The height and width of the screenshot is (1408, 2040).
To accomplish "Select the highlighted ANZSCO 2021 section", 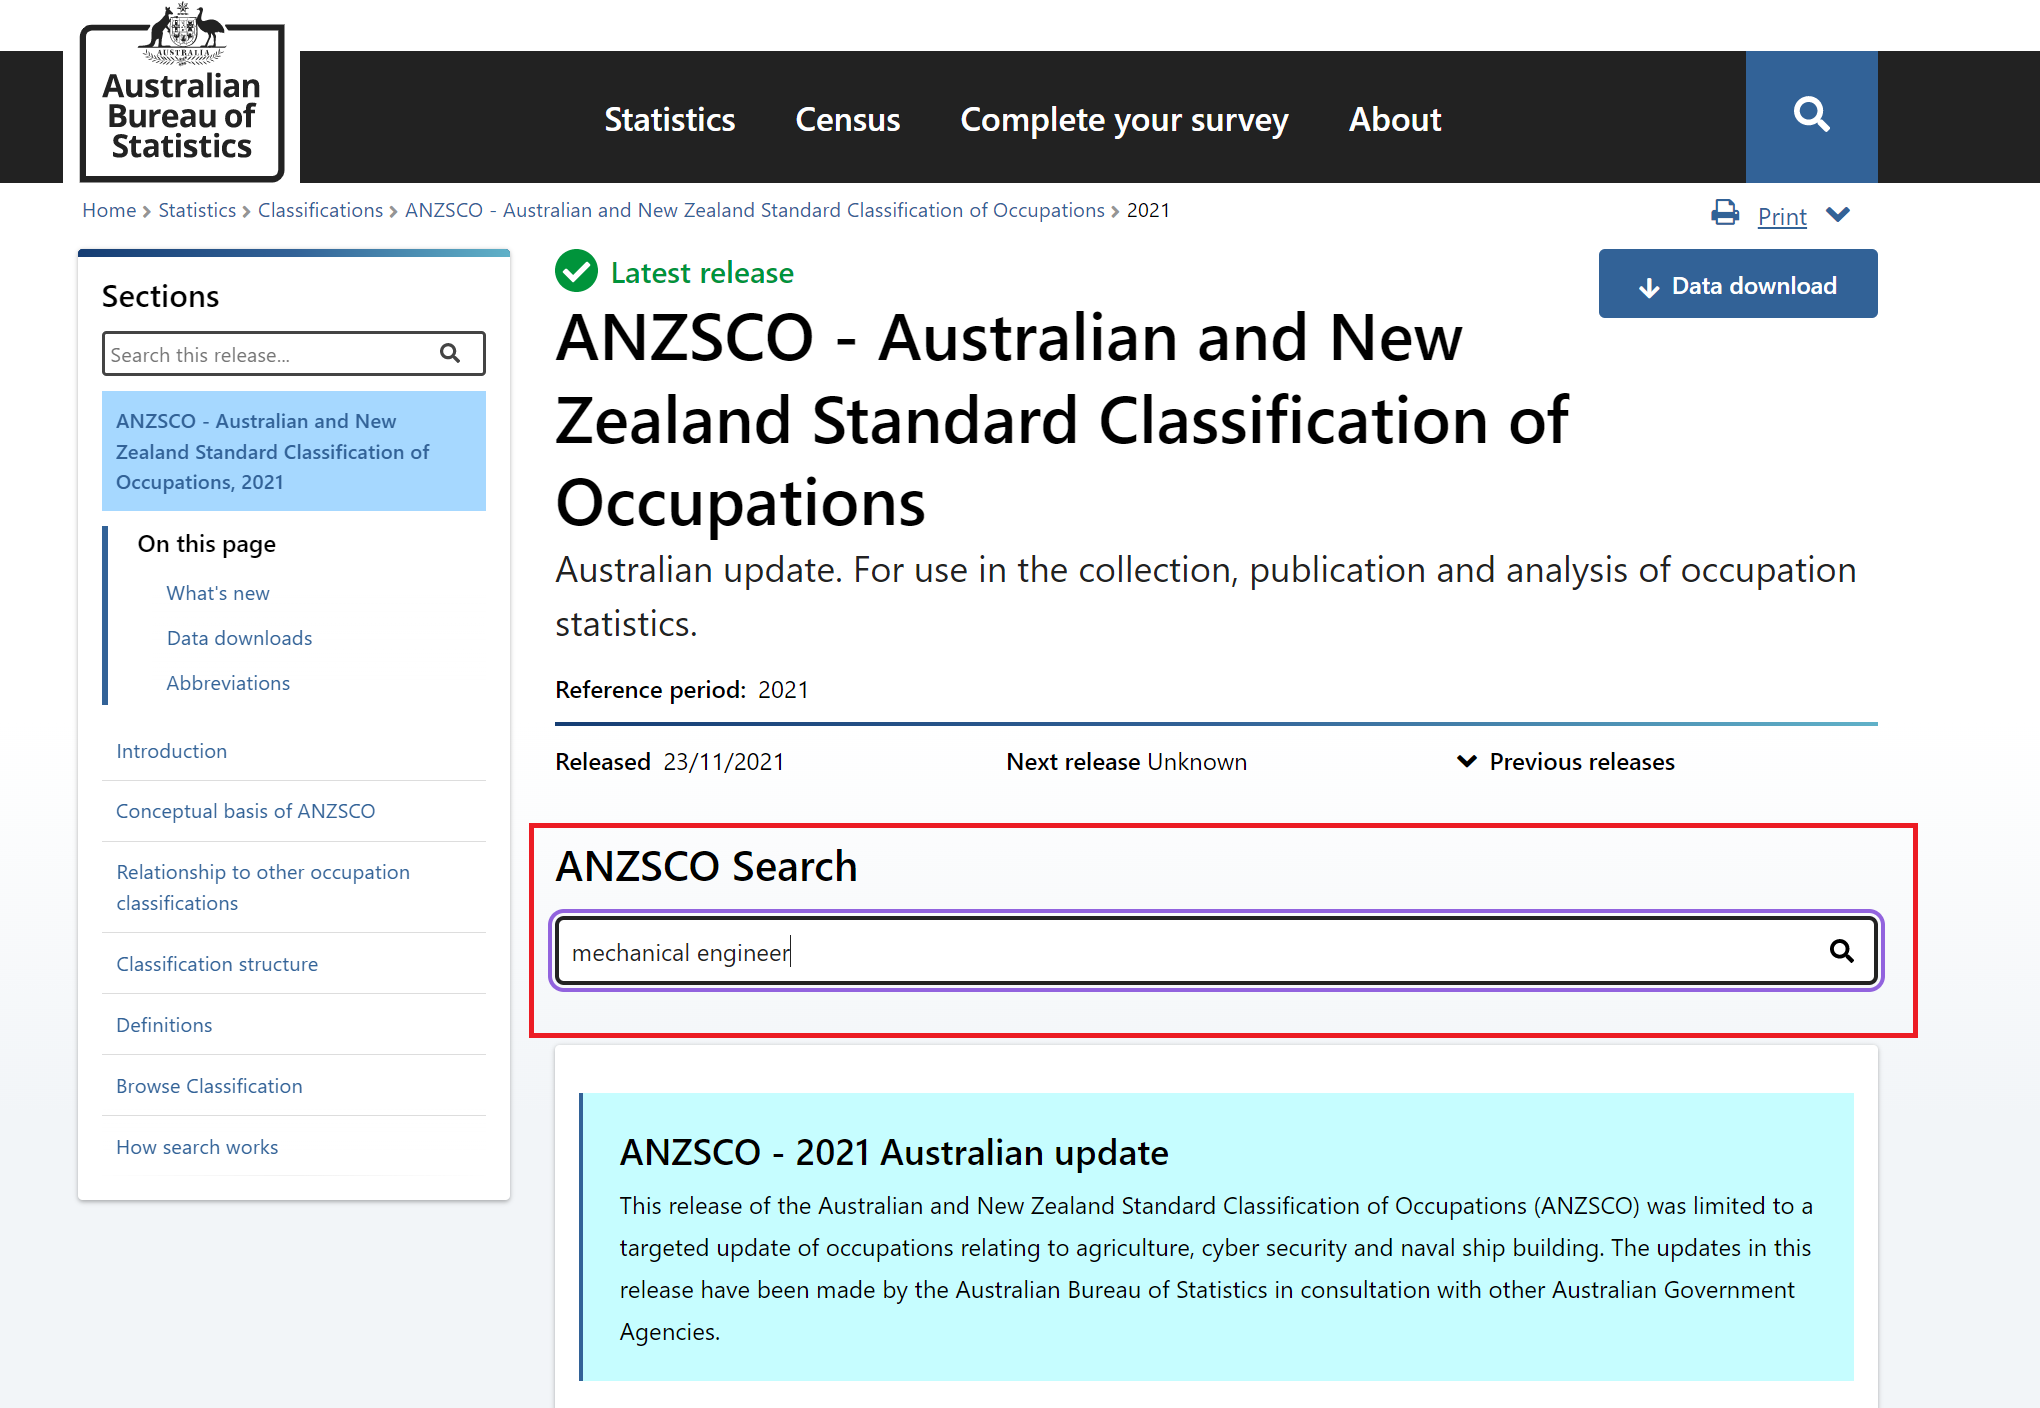I will click(x=294, y=451).
